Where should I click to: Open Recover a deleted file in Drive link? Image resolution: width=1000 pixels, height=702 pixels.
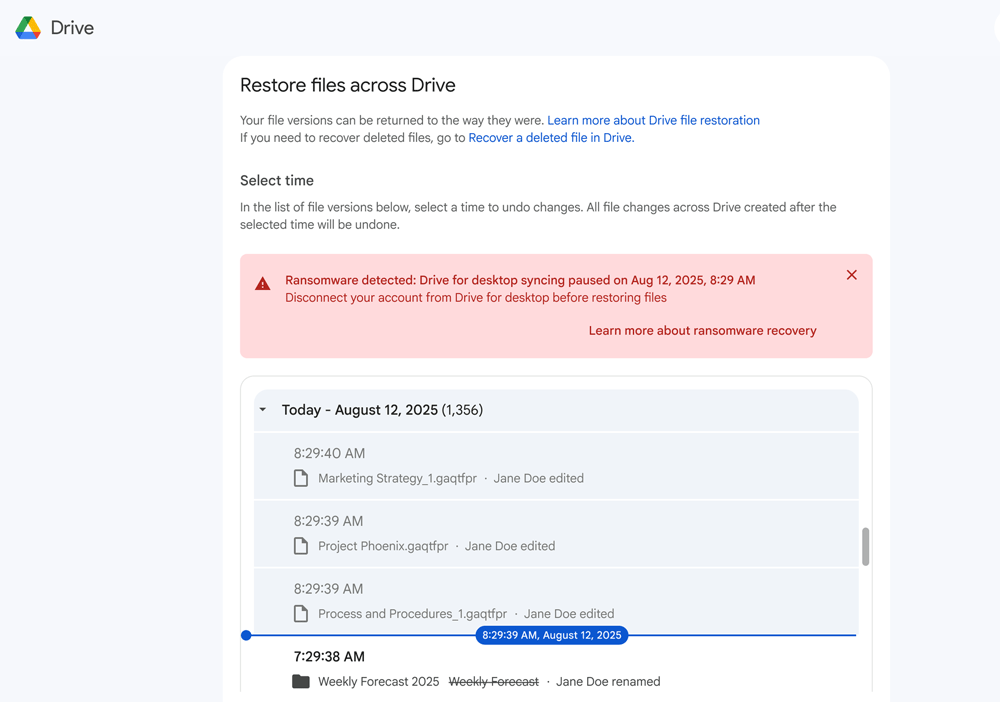click(x=550, y=138)
